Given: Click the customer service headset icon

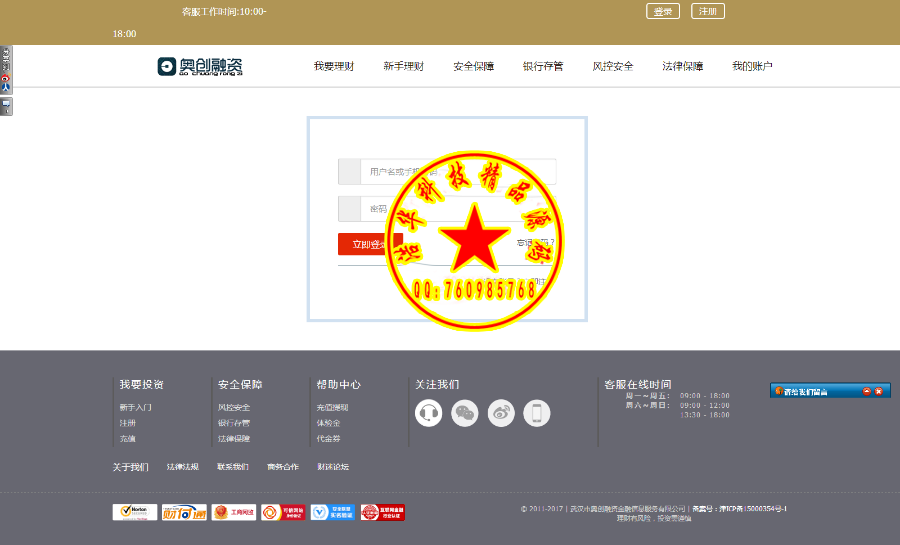Looking at the screenshot, I should (429, 413).
